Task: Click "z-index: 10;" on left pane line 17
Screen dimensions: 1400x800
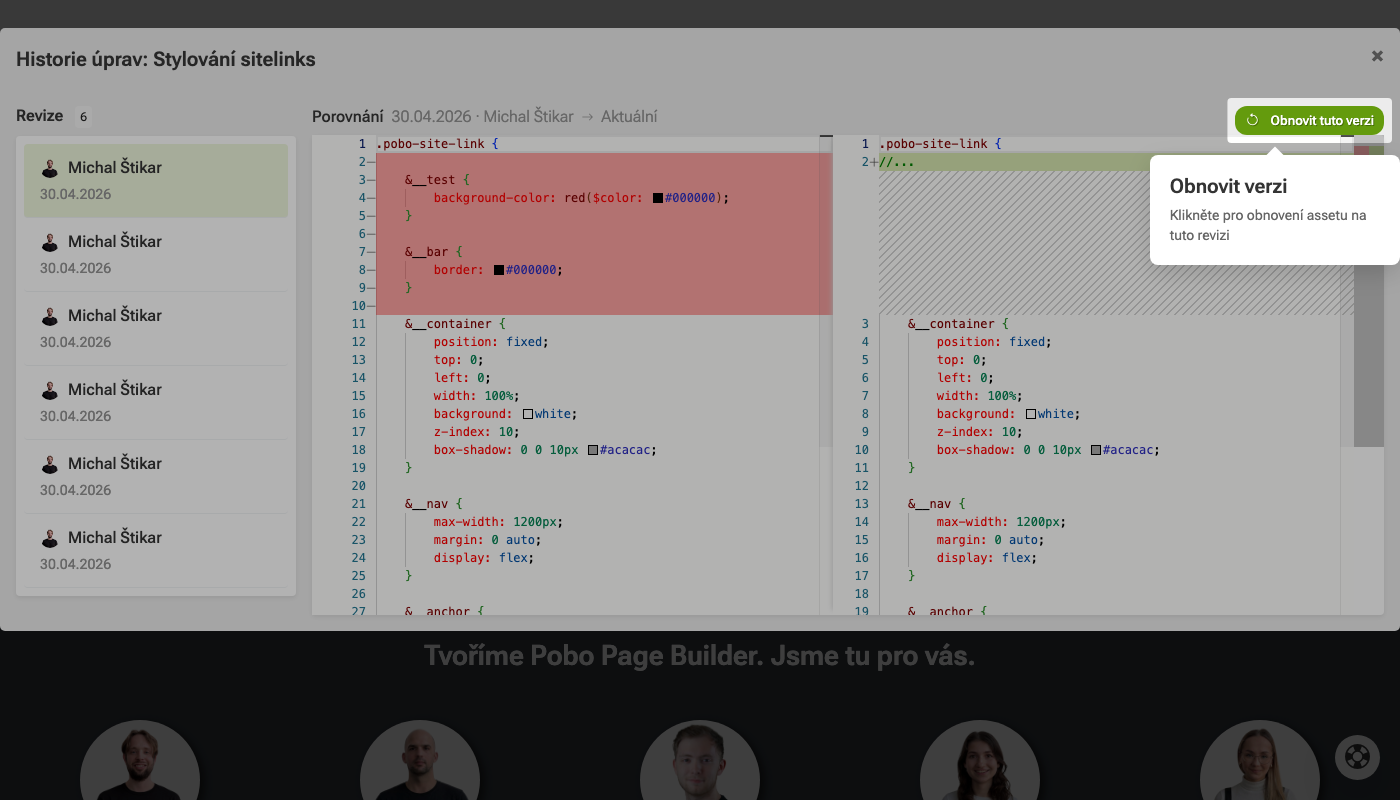Action: tap(477, 432)
